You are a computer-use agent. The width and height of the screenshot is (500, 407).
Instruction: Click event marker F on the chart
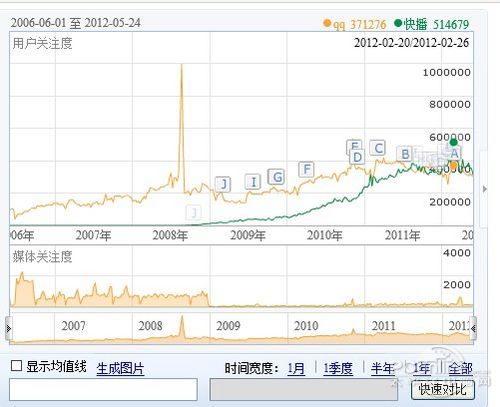(307, 169)
